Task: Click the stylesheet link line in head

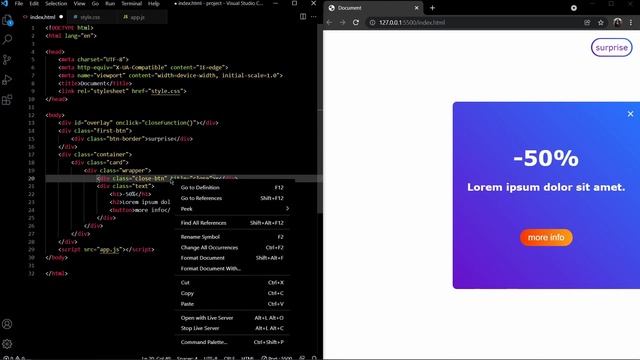Action: pos(122,91)
